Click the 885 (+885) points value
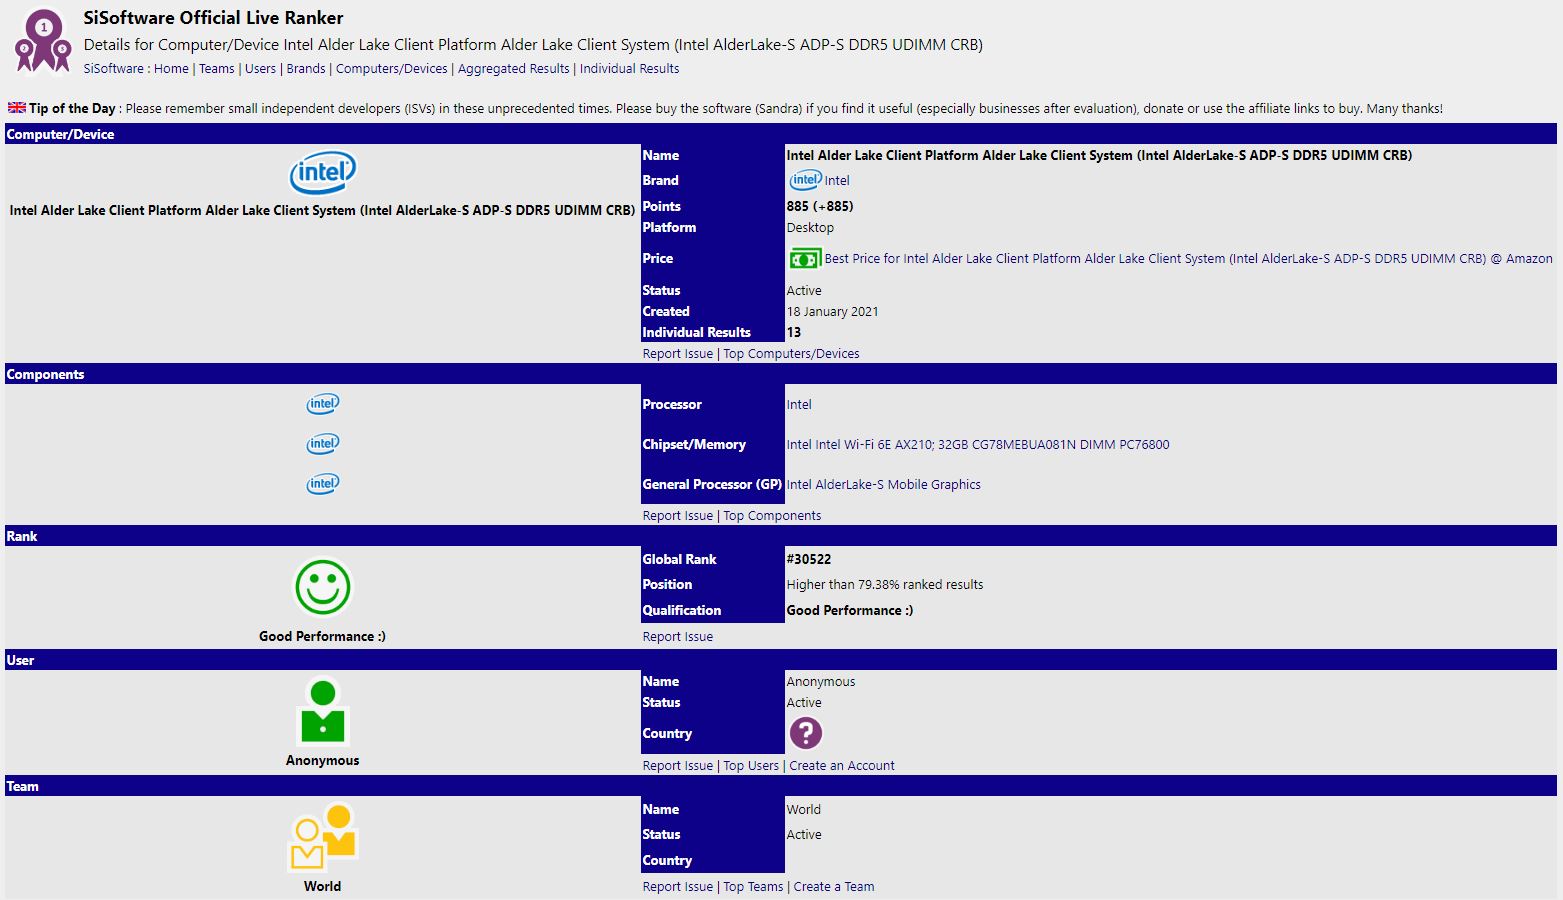Viewport: 1563px width, 900px height. tap(820, 207)
